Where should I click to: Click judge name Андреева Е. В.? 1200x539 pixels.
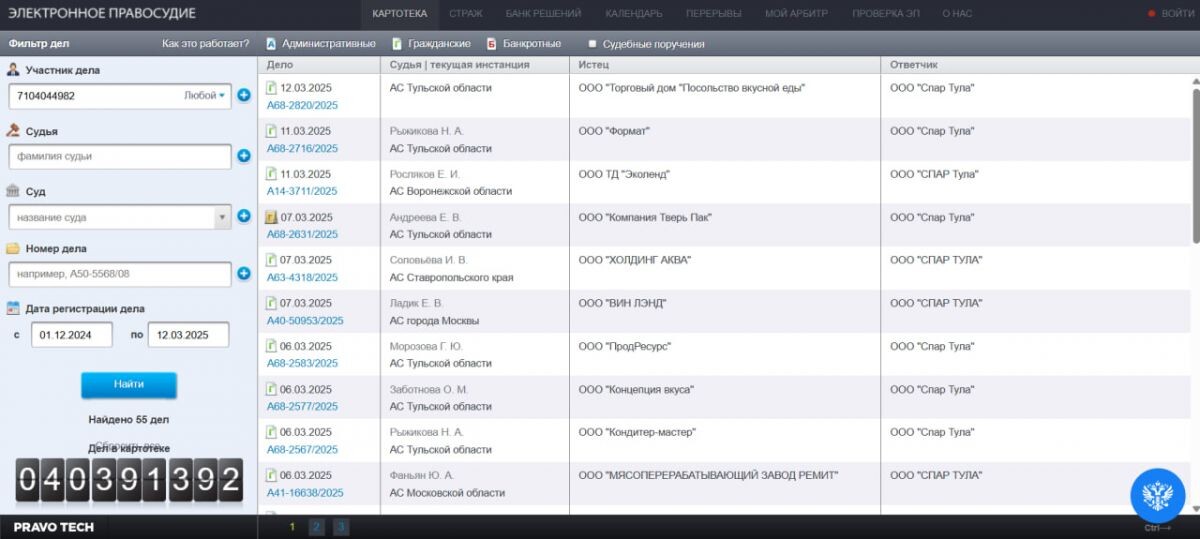point(425,217)
